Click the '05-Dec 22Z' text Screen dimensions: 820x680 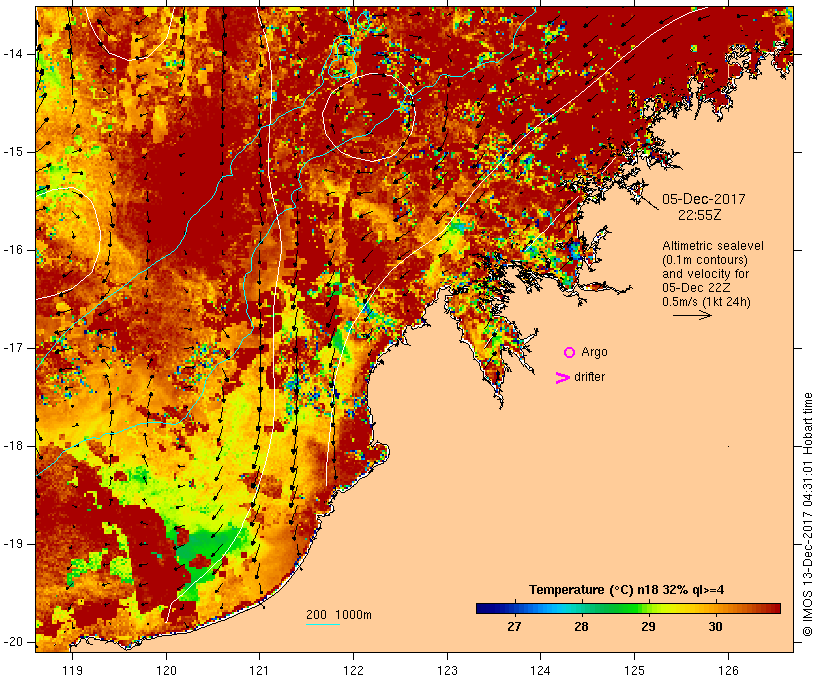(696, 288)
